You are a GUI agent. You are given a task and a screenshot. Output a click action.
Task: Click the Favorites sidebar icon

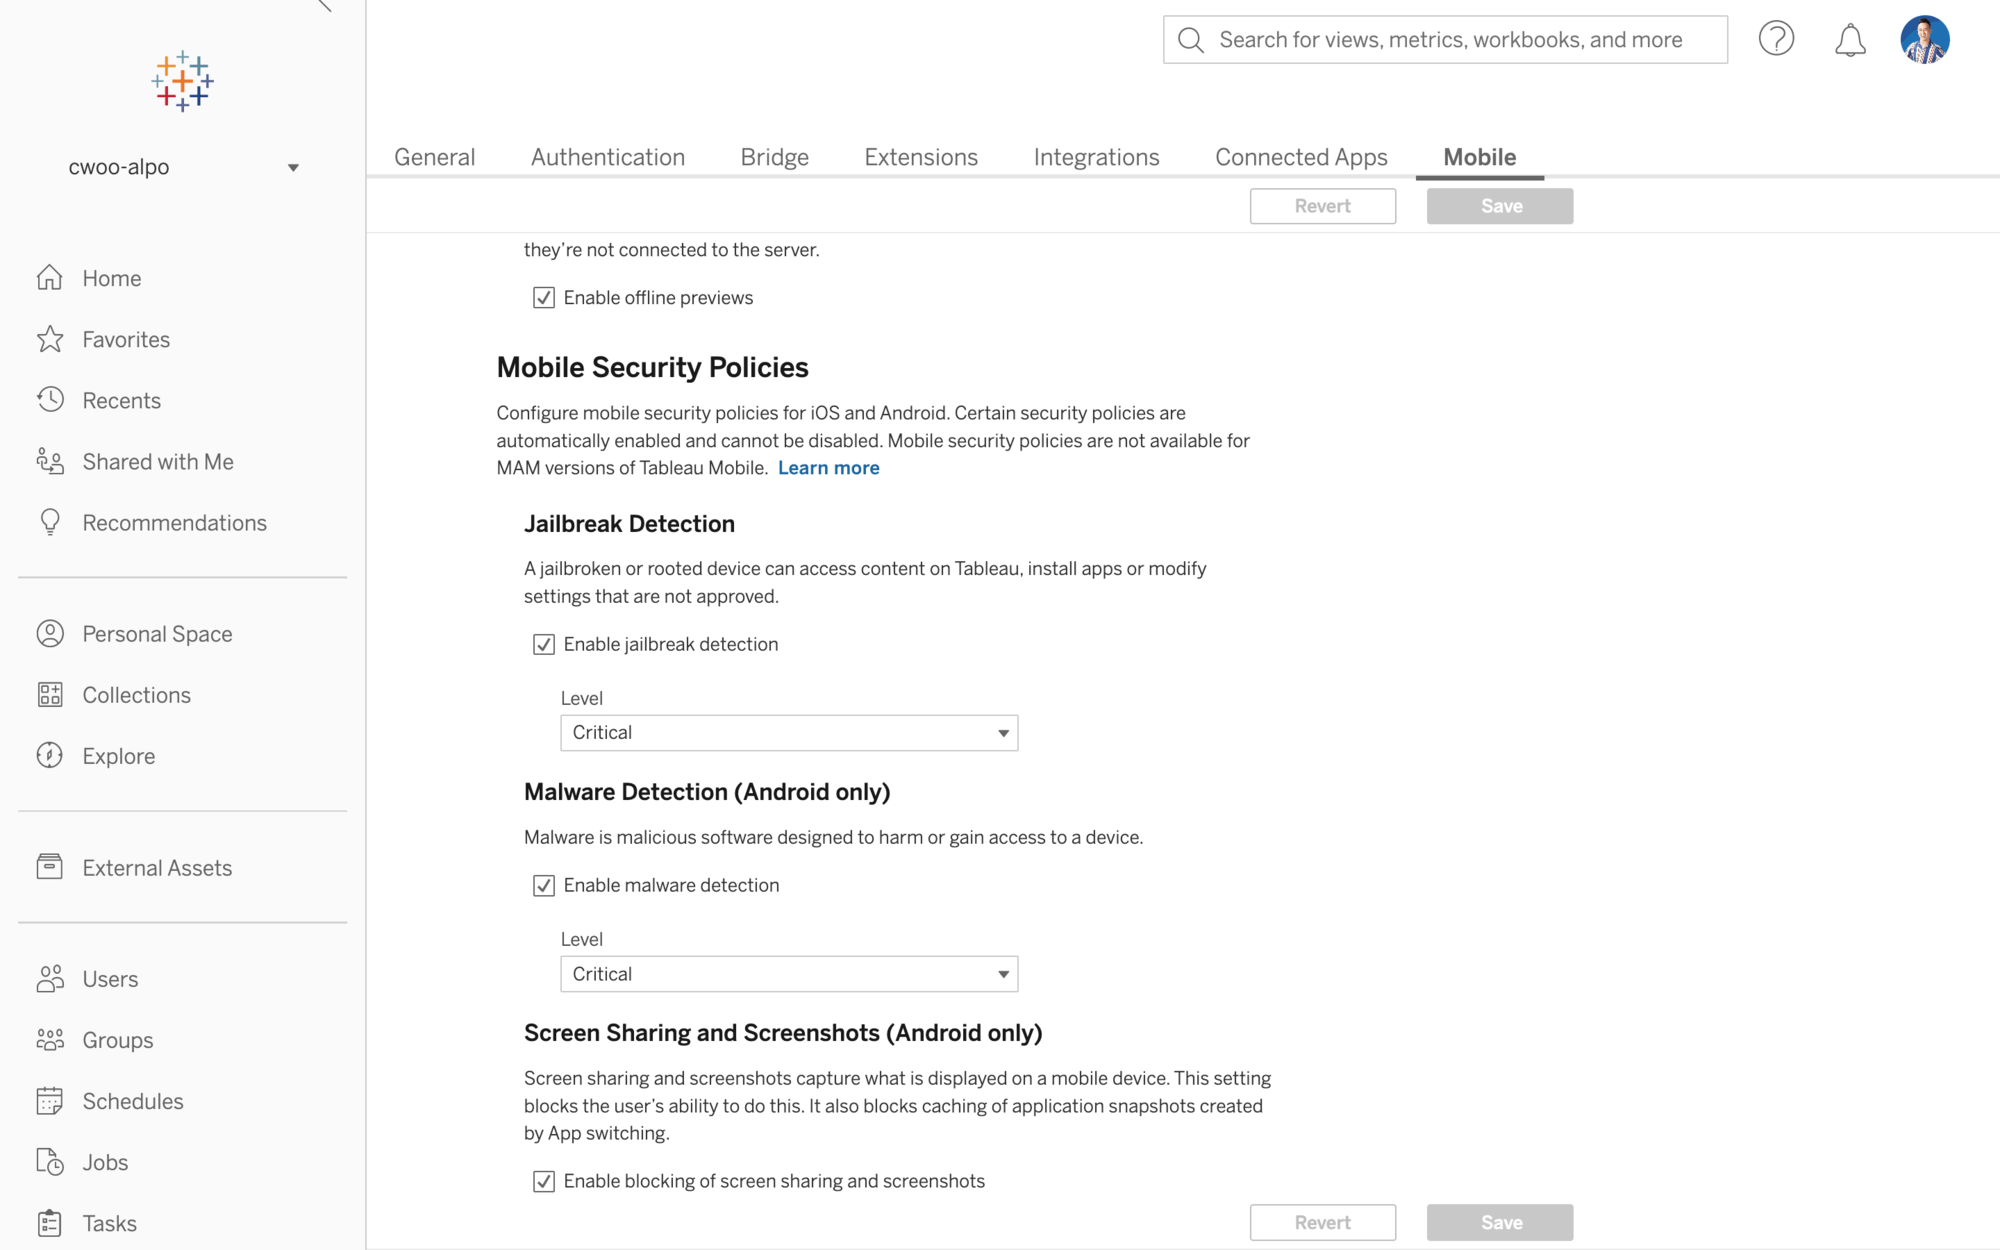coord(50,340)
